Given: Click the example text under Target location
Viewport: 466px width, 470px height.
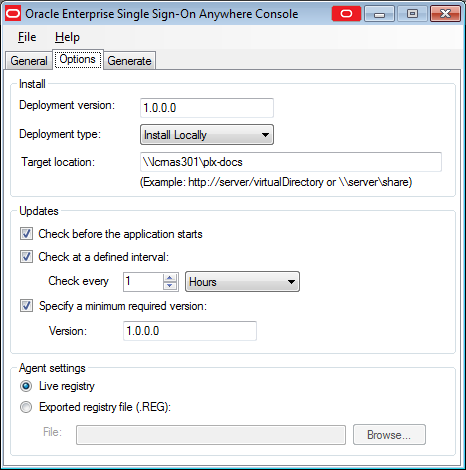Looking at the screenshot, I should click(276, 182).
